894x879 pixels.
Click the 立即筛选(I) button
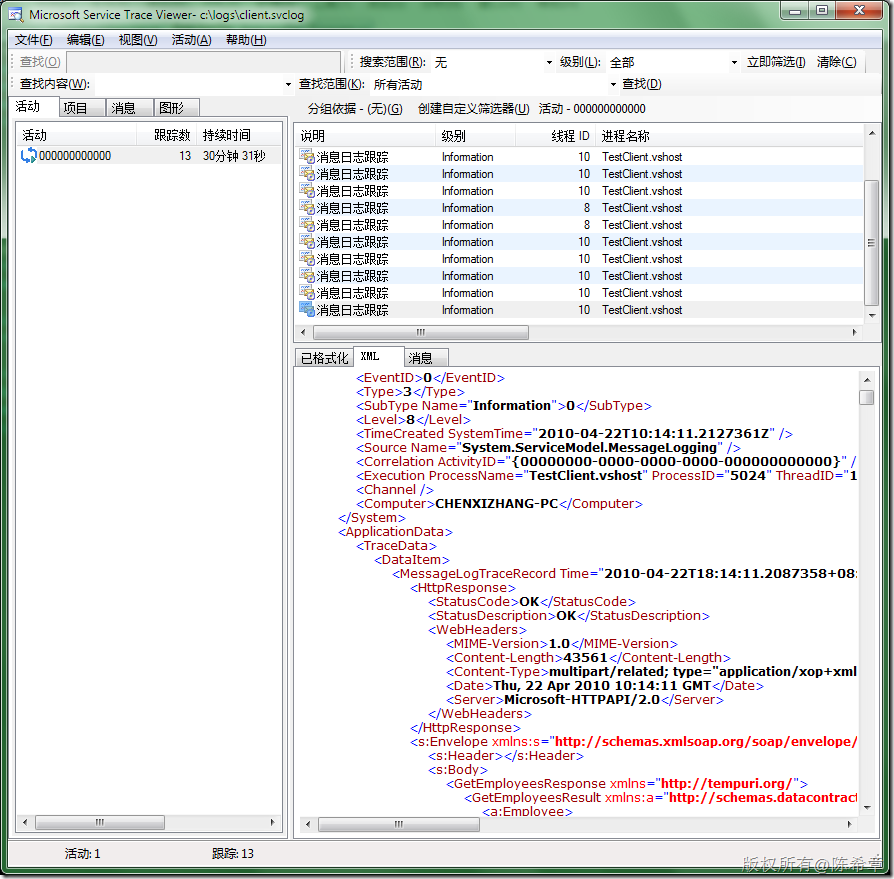click(x=776, y=62)
